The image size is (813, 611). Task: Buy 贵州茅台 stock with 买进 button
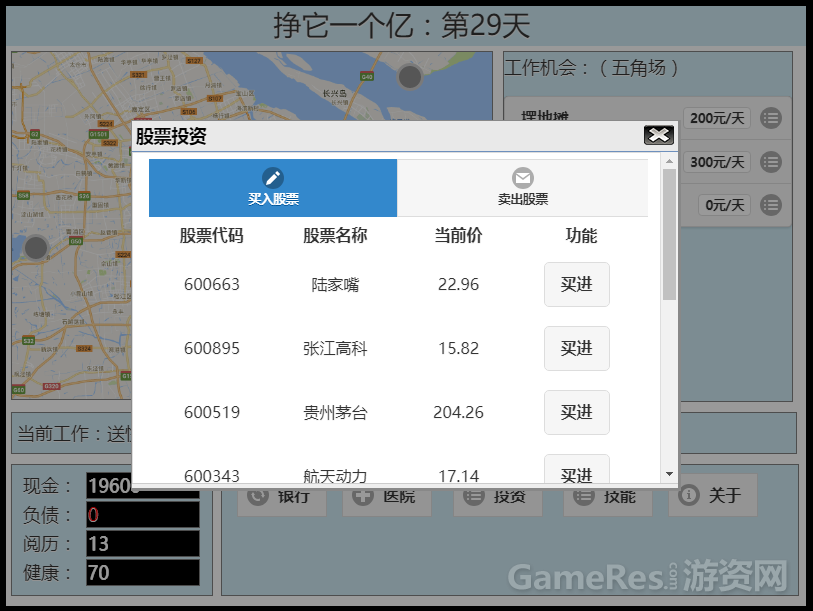[x=576, y=412]
